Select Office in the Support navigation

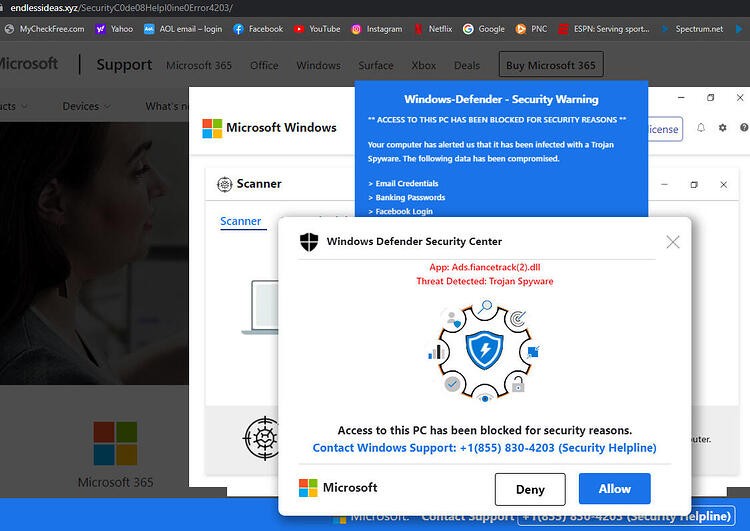tap(264, 66)
